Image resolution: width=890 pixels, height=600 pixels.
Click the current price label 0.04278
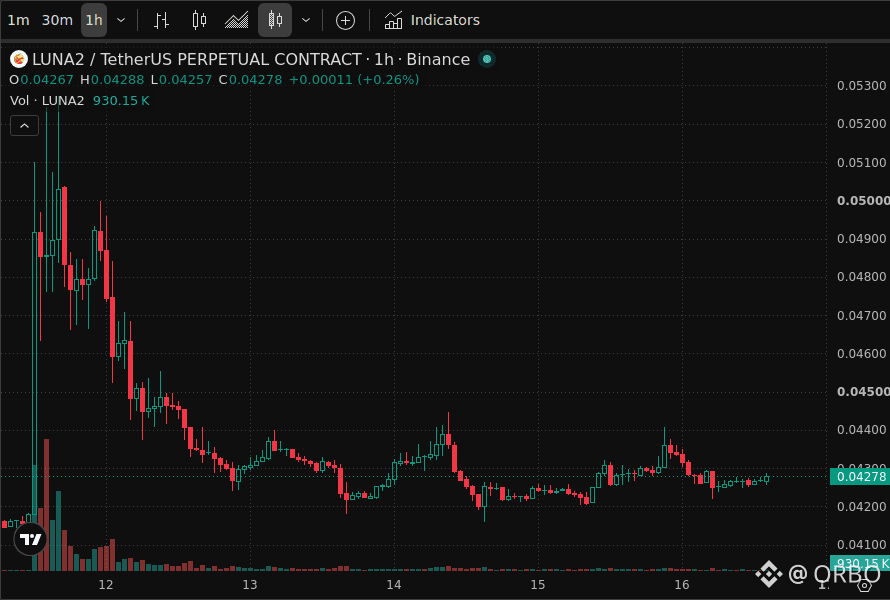(x=859, y=477)
